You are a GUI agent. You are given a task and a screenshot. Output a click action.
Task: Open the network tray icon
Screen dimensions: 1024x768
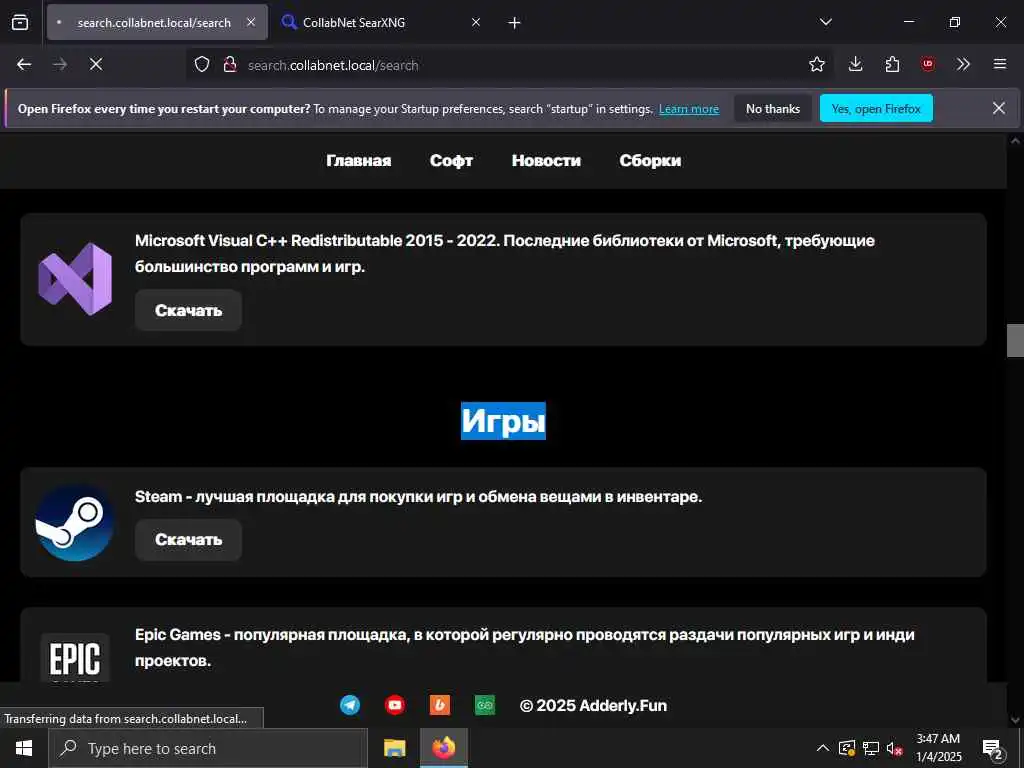pyautogui.click(x=871, y=748)
